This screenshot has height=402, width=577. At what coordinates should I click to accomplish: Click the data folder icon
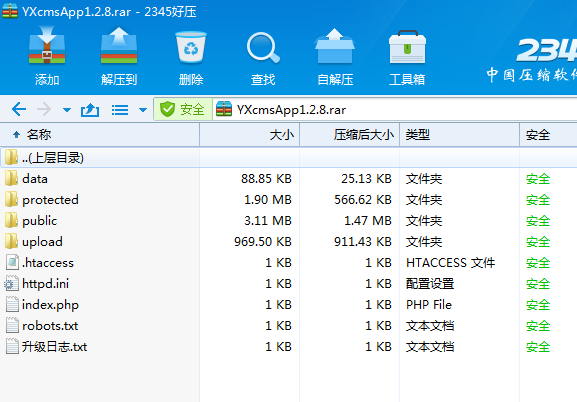[11, 178]
